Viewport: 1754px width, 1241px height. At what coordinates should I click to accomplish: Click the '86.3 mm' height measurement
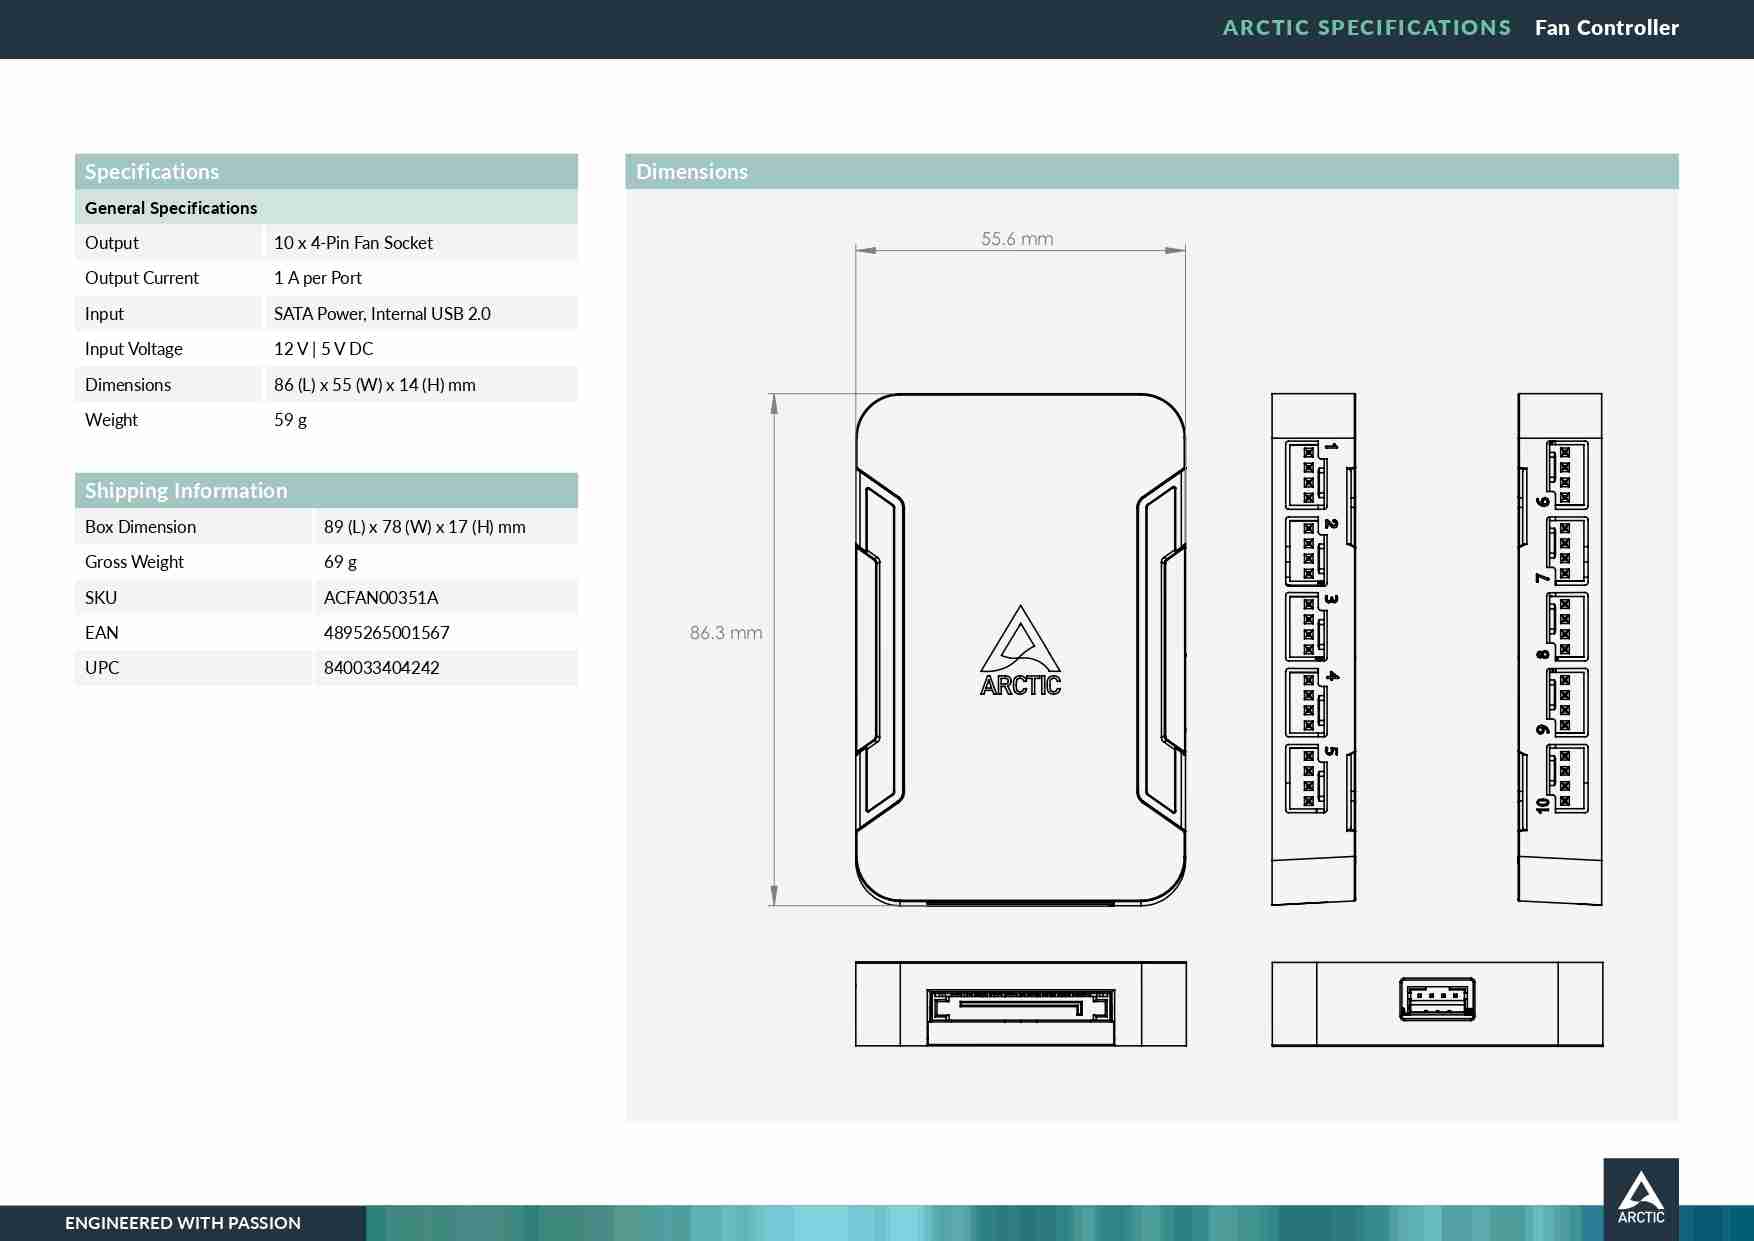tap(726, 633)
